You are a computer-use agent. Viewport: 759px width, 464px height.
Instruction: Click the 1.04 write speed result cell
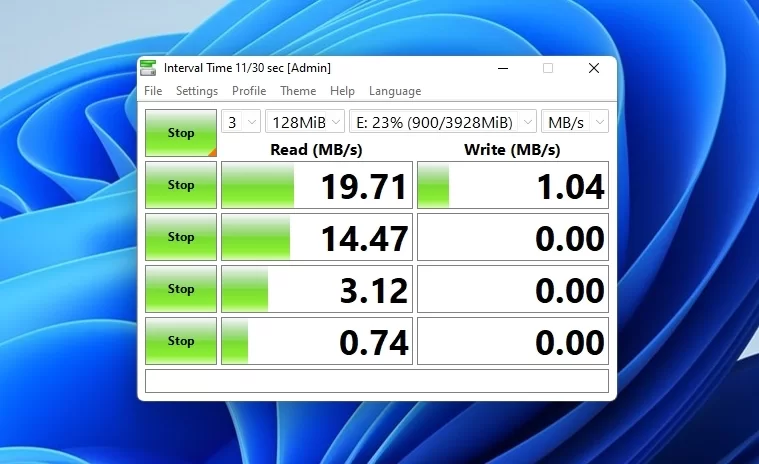pos(512,186)
